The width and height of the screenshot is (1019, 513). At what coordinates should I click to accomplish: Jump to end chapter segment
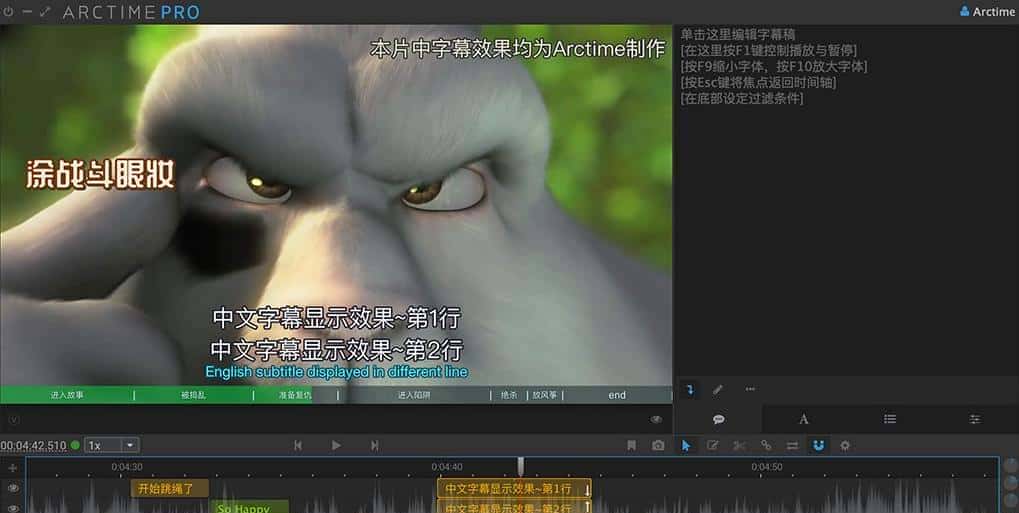[x=617, y=395]
